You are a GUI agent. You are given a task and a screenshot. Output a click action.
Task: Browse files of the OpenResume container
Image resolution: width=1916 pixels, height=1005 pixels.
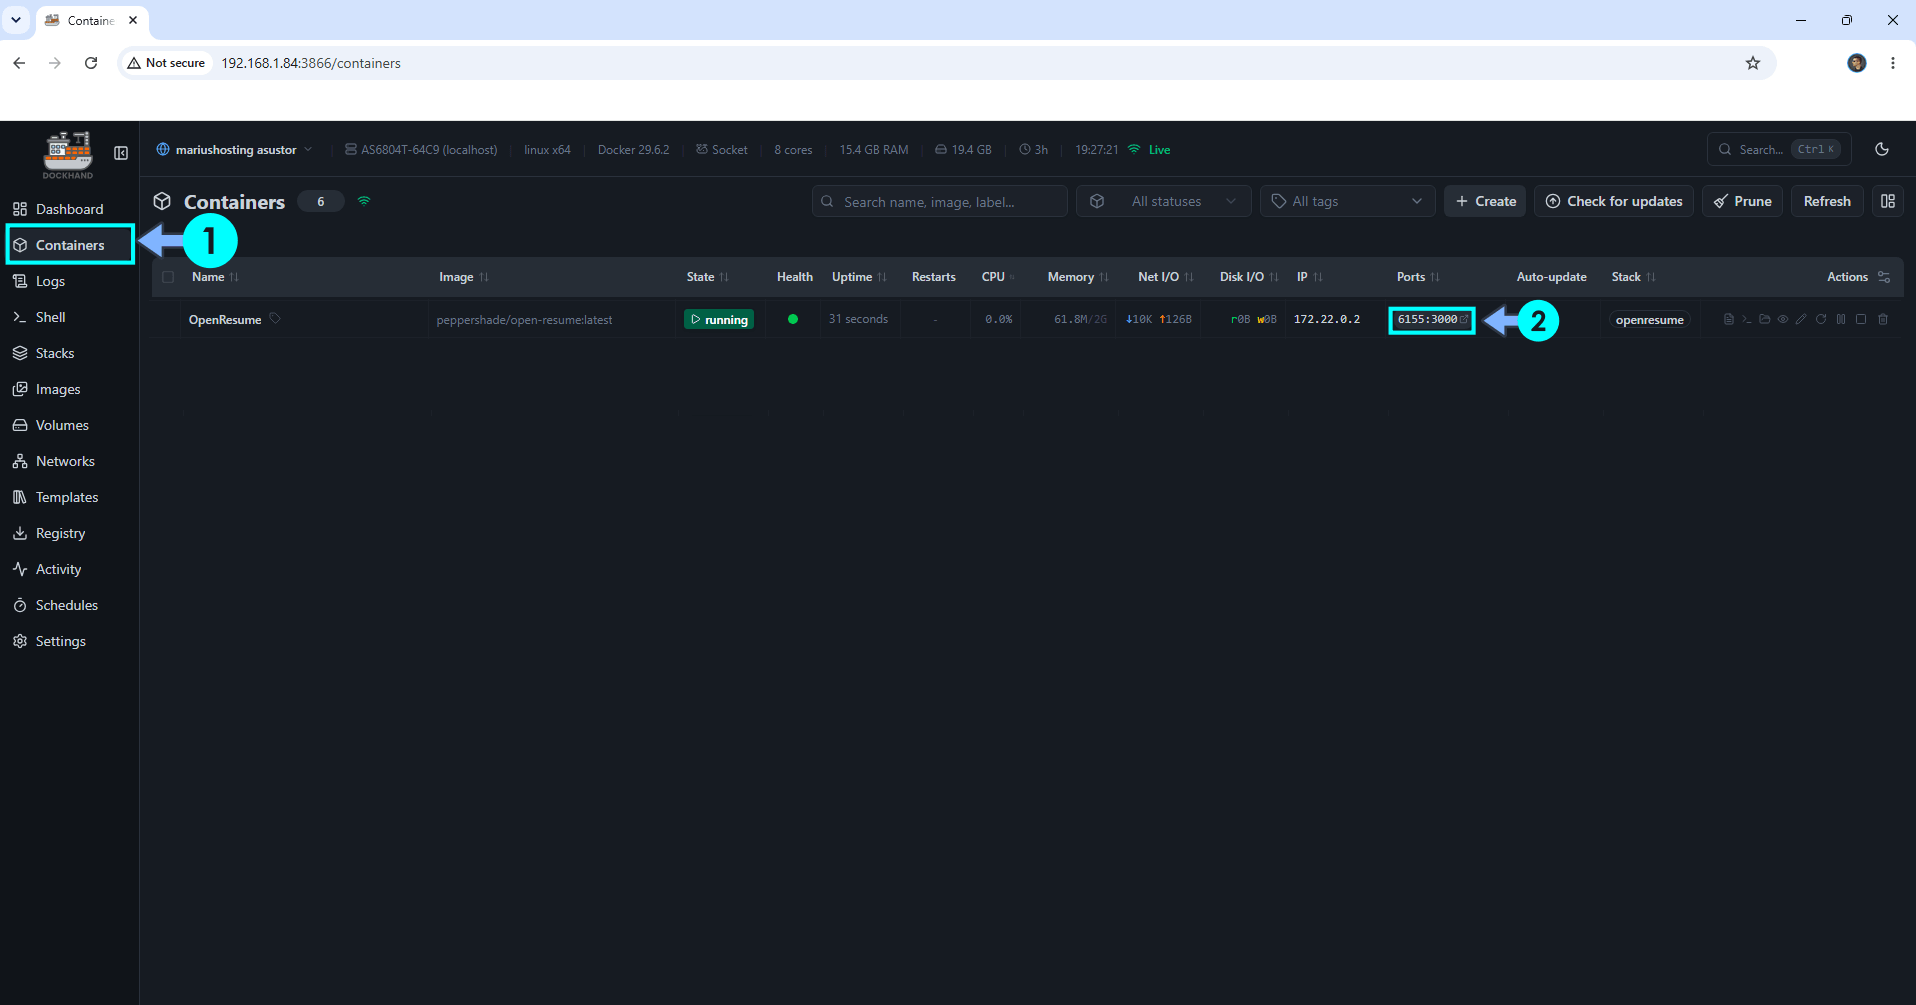[1765, 319]
